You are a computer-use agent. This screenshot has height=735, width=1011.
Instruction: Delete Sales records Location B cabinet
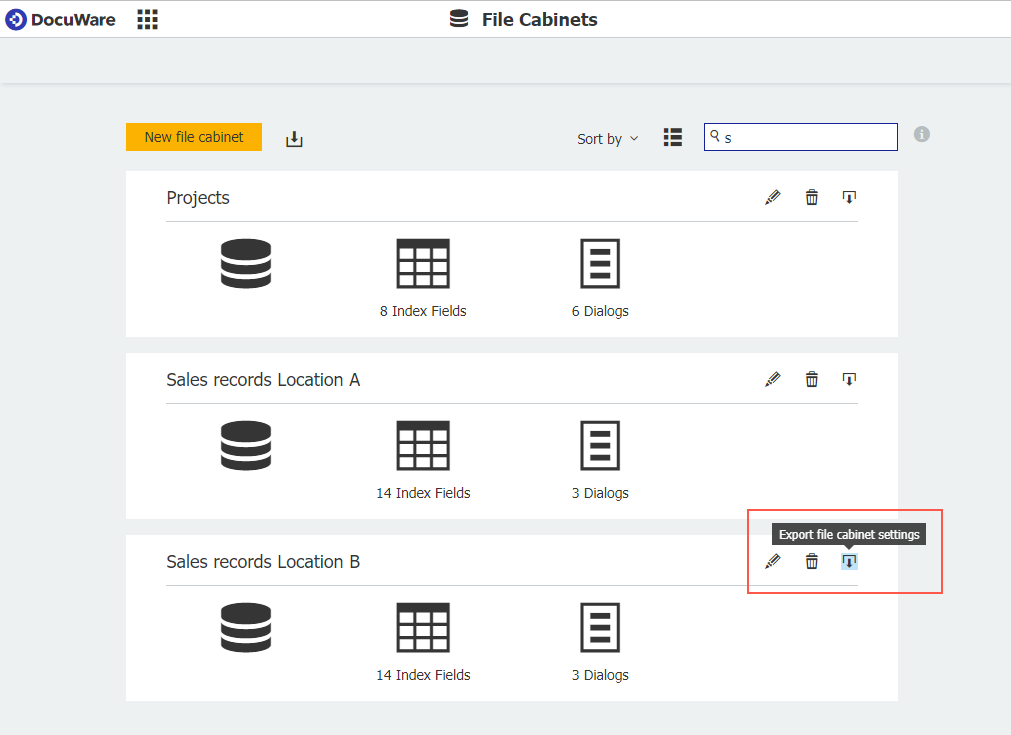(x=811, y=561)
